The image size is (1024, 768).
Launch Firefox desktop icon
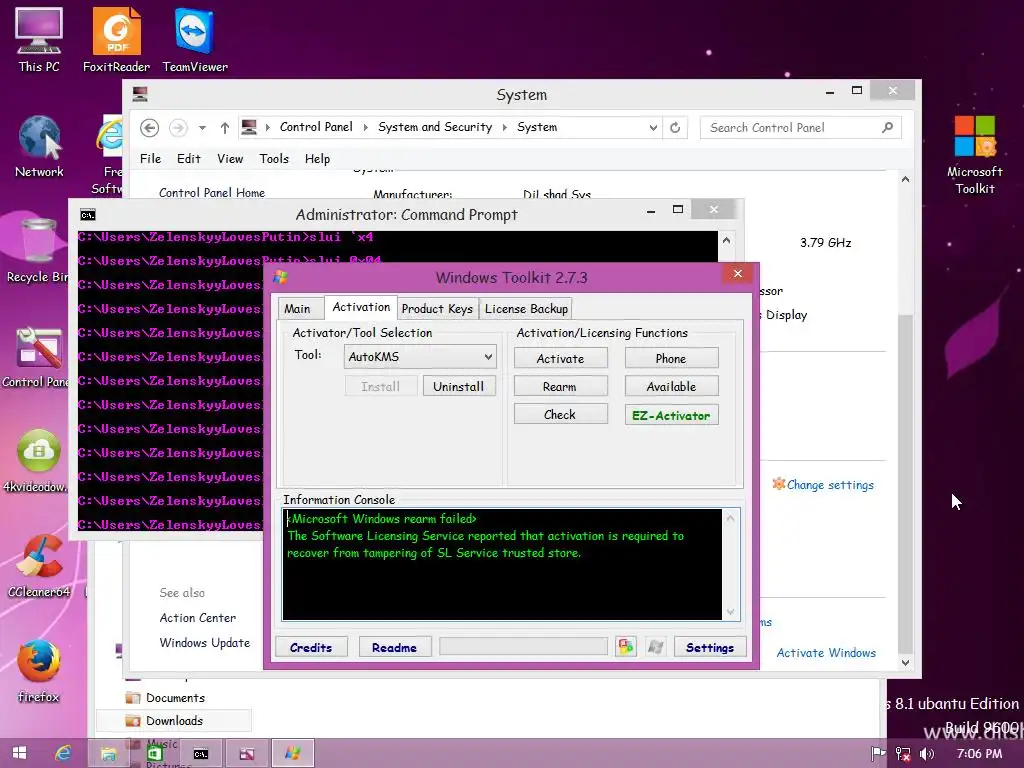39,671
